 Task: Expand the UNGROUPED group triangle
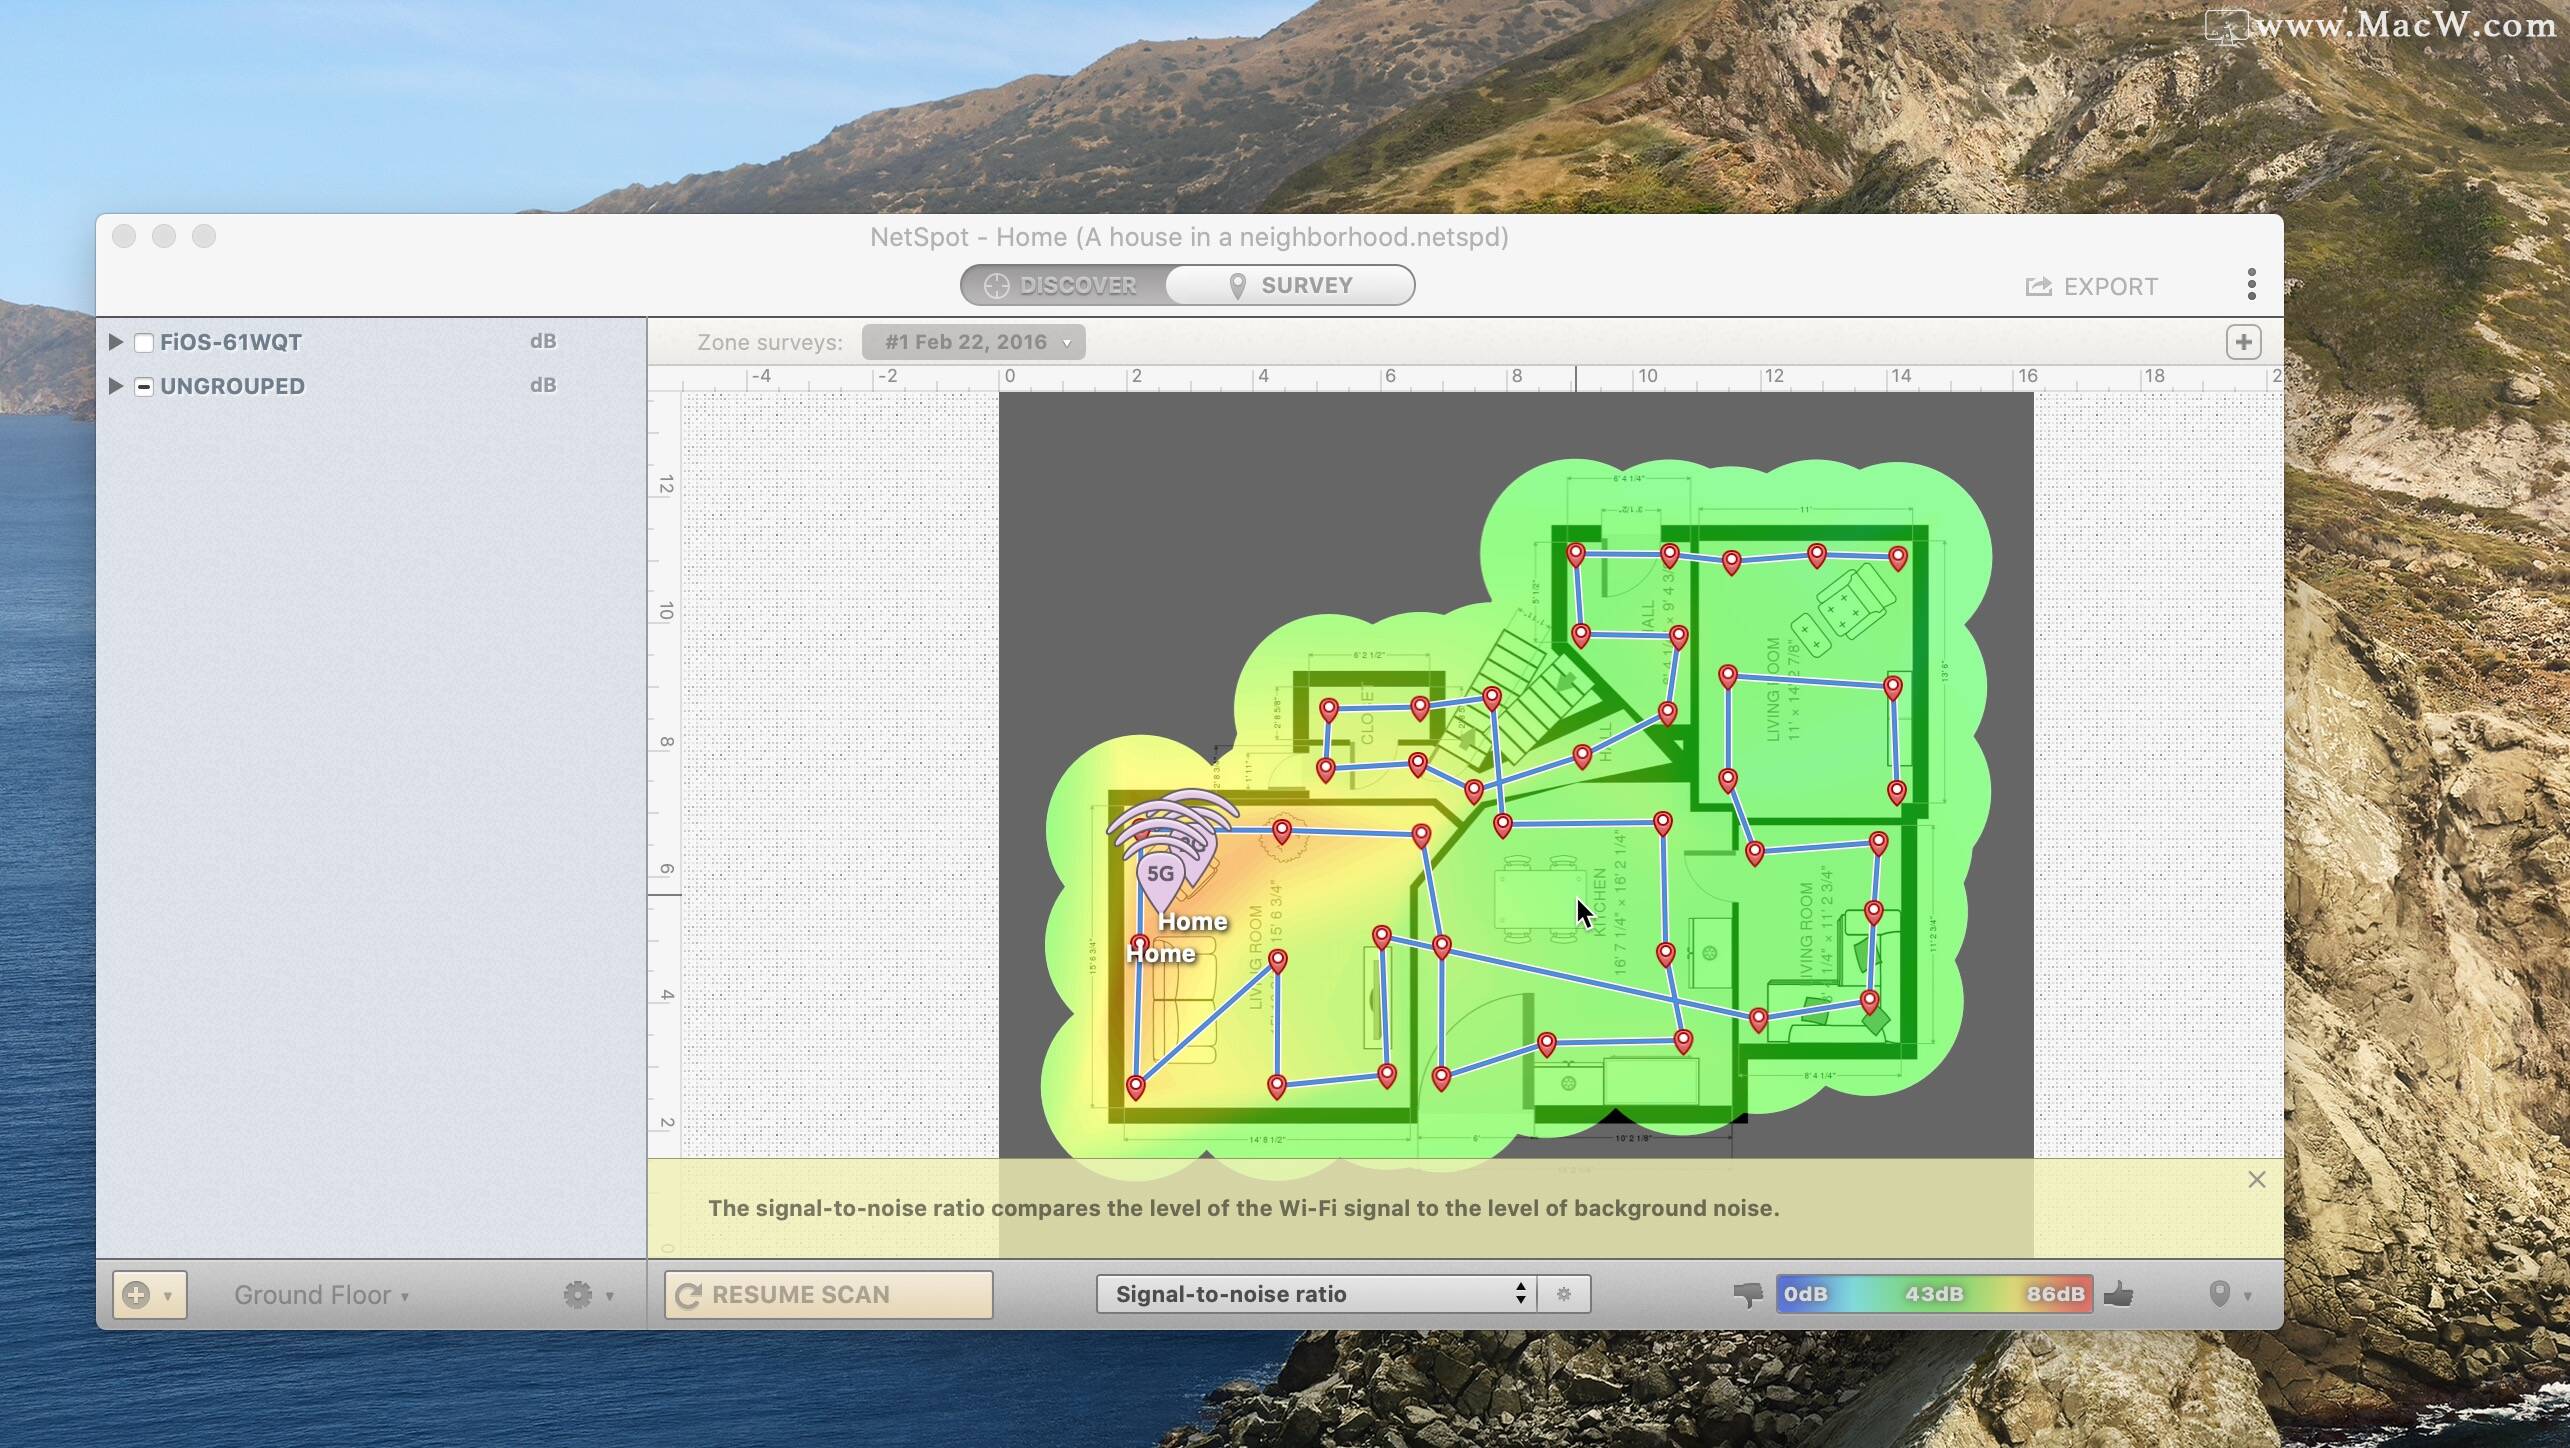pos(116,386)
